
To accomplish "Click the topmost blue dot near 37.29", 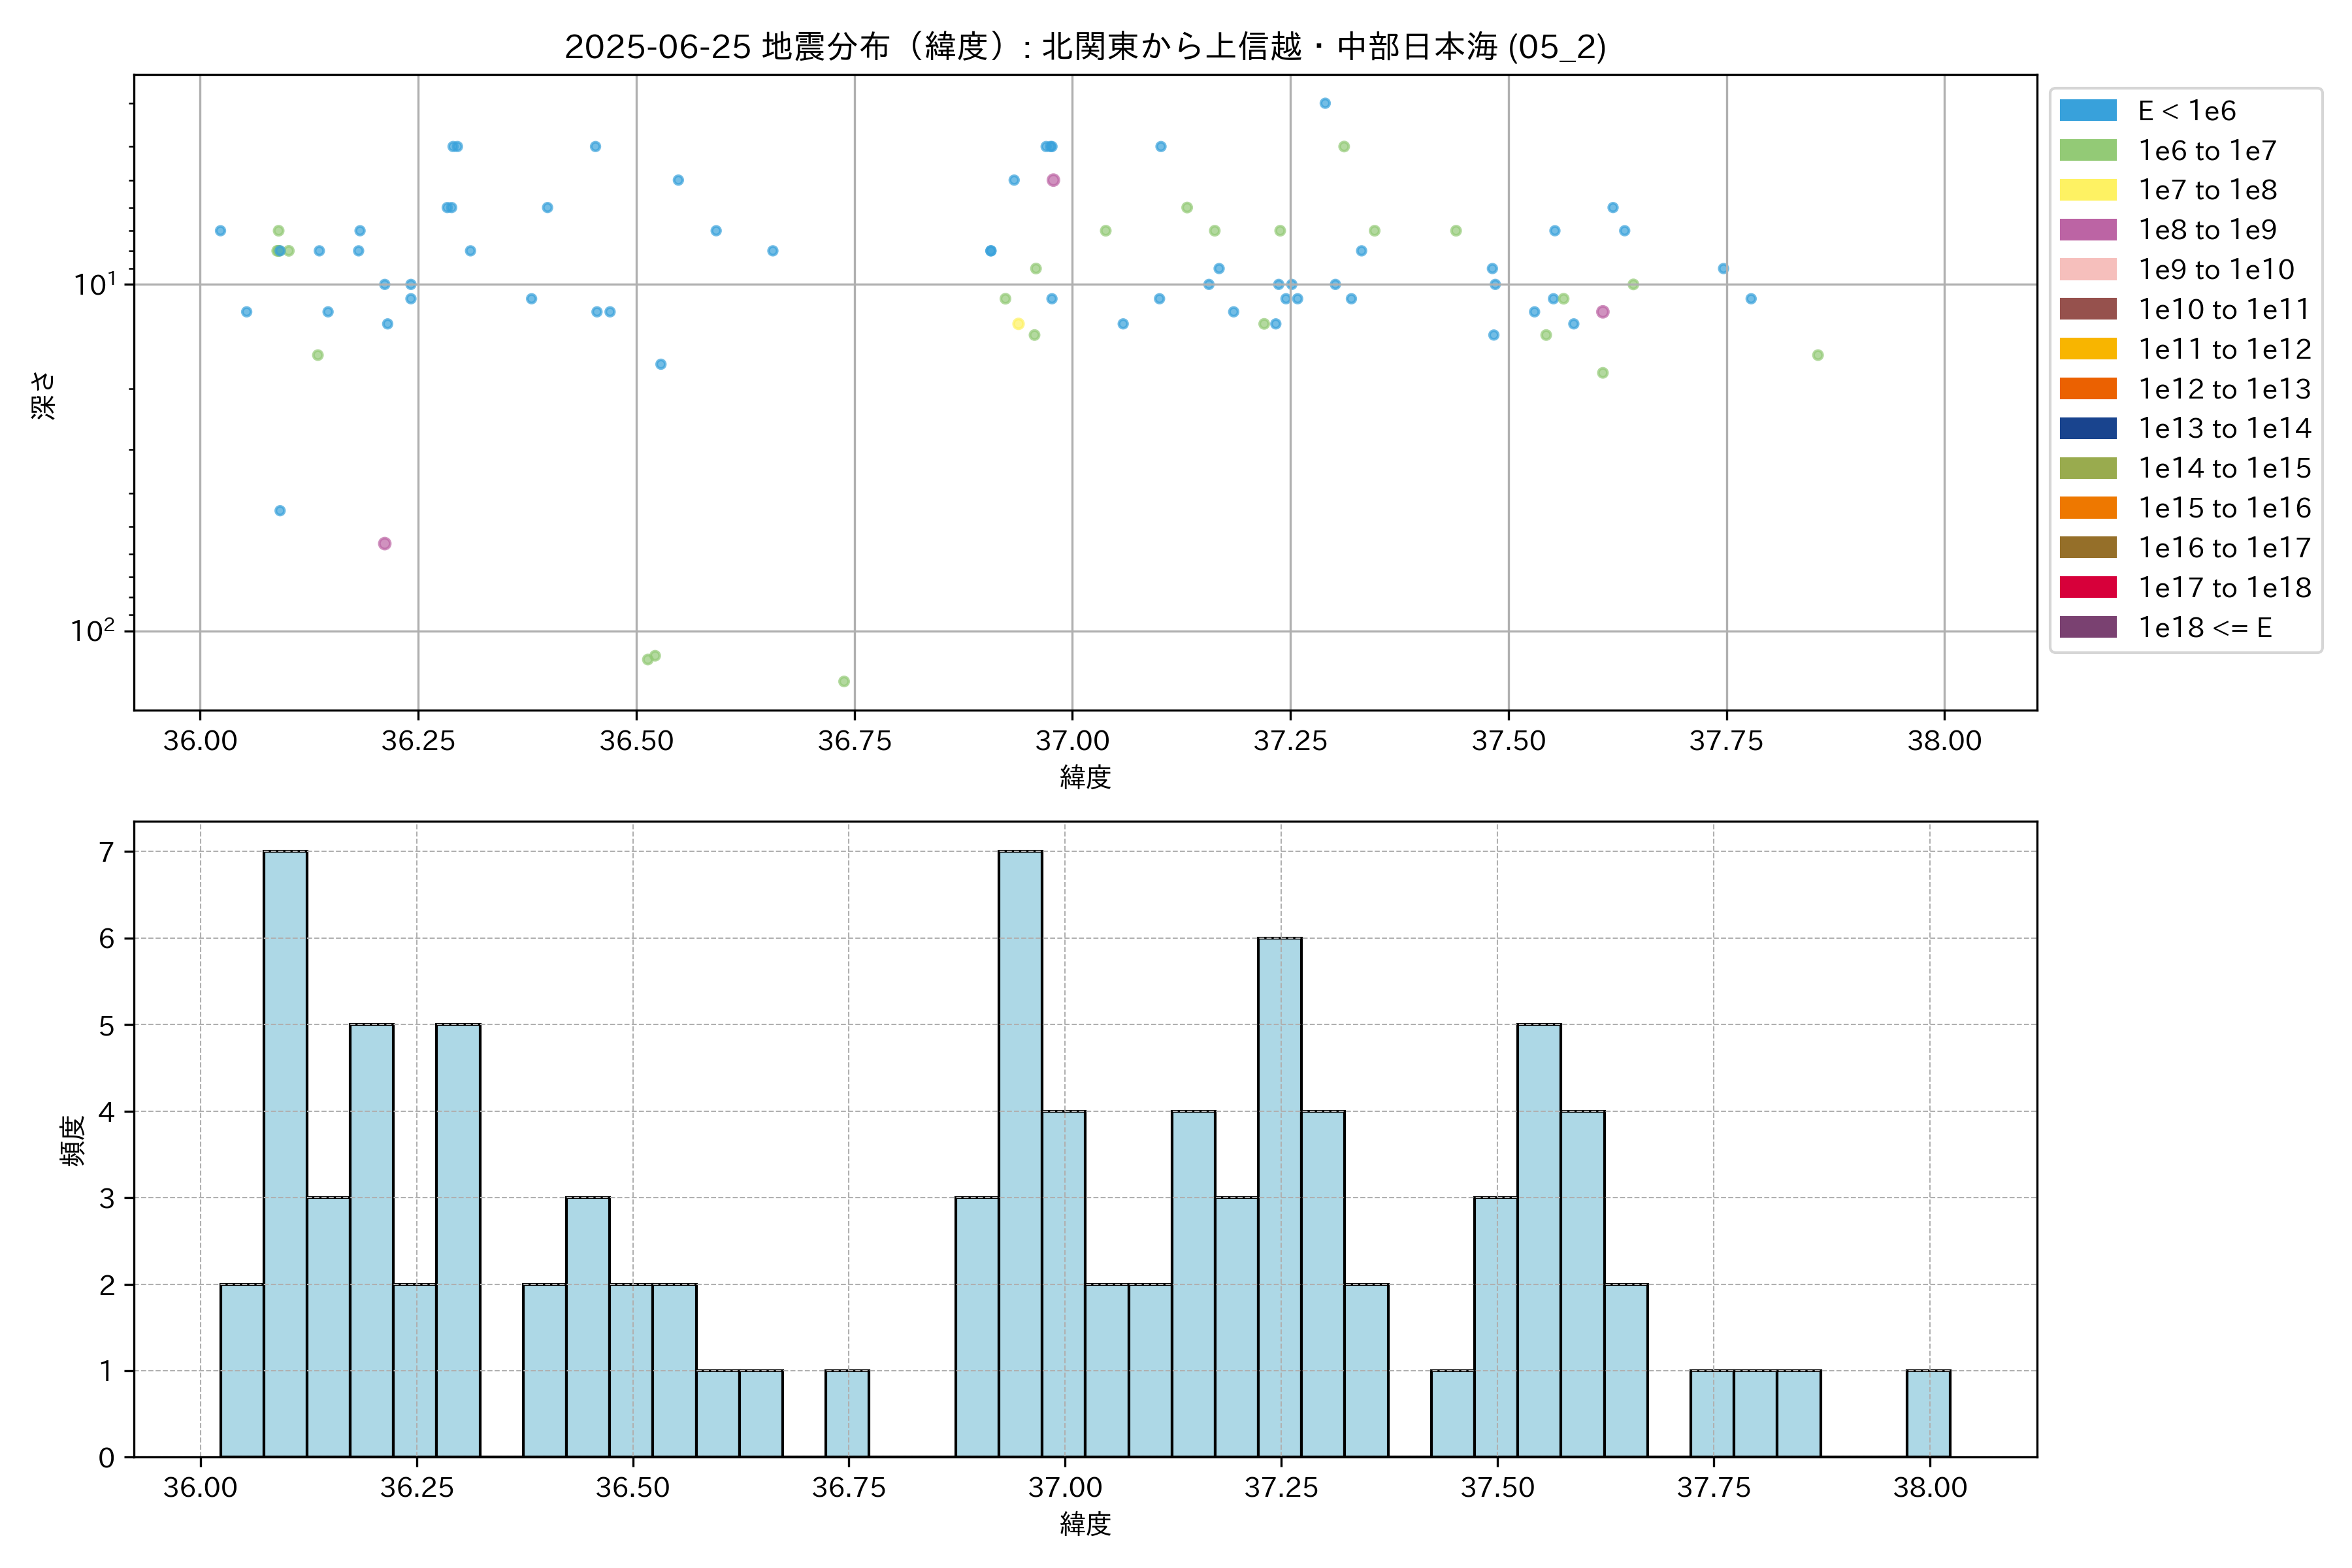I will coord(1325,103).
